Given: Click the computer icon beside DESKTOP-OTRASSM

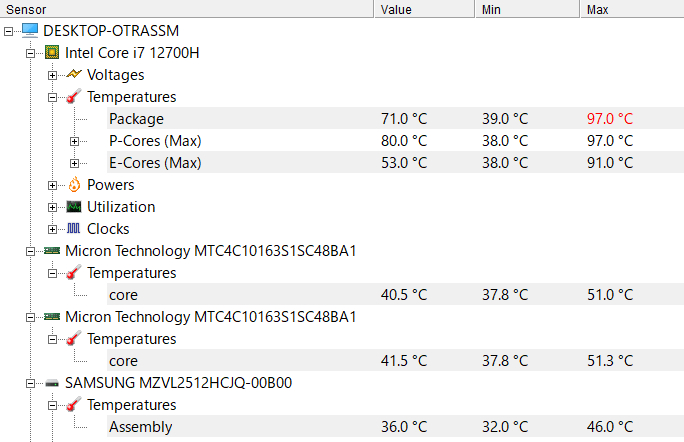Looking at the screenshot, I should pyautogui.click(x=30, y=30).
